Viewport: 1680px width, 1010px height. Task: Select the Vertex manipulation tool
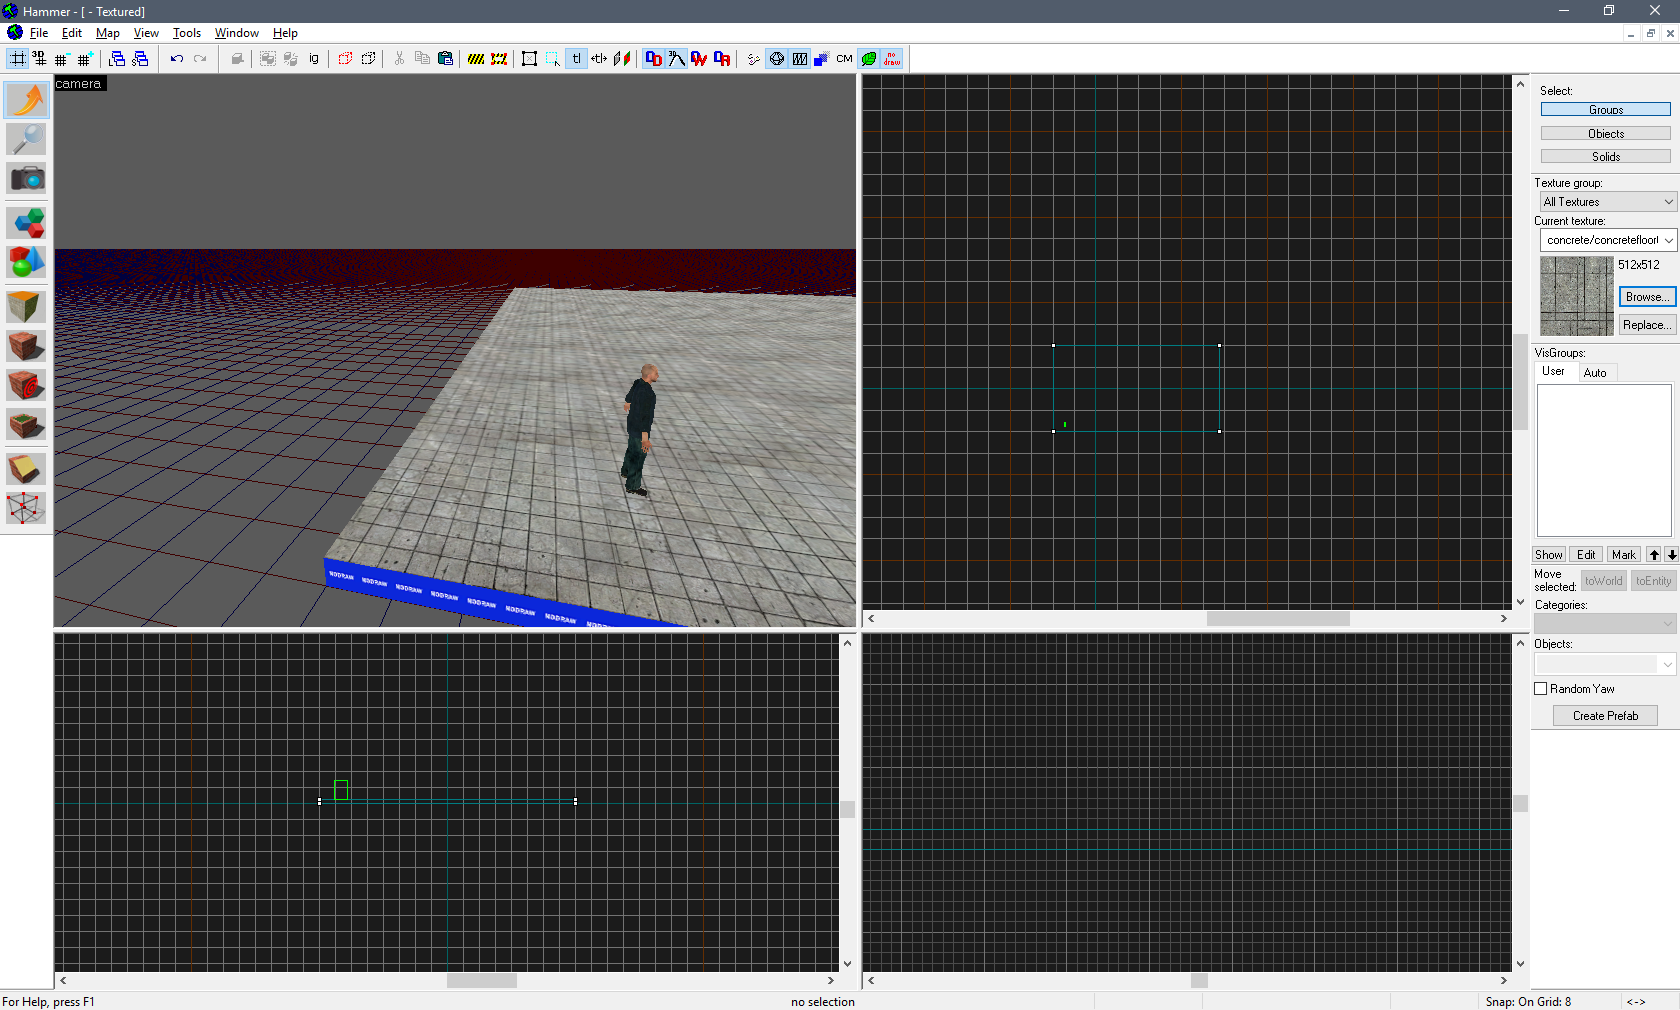tap(27, 508)
